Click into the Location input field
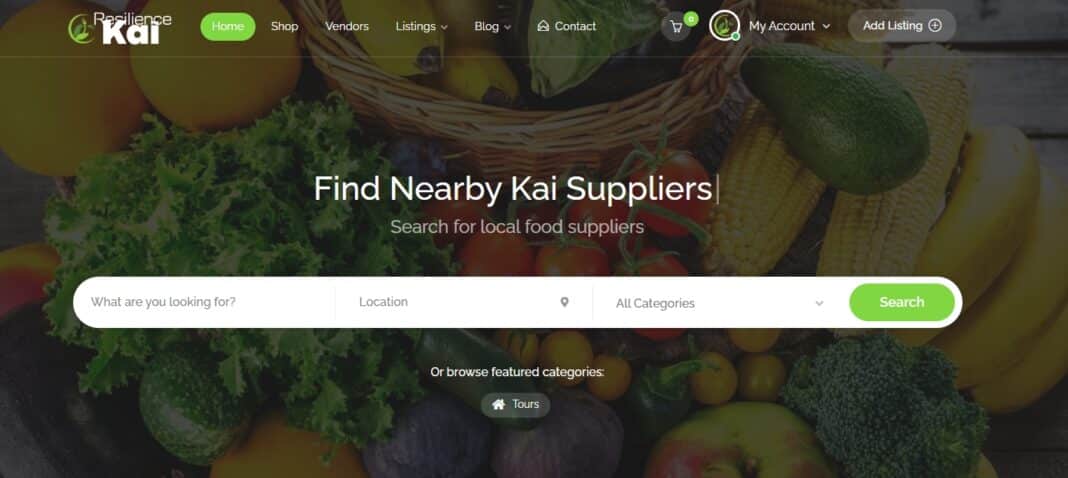Screen dimensions: 1068x478 coord(463,302)
